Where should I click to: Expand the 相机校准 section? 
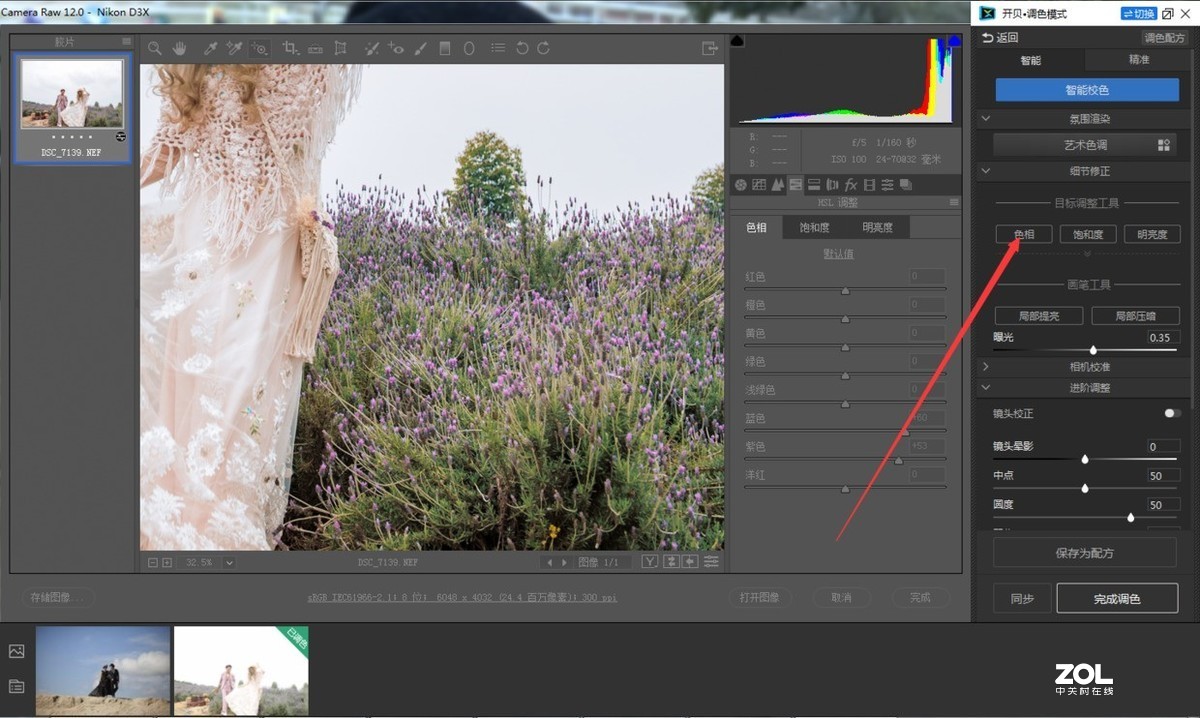pos(986,367)
